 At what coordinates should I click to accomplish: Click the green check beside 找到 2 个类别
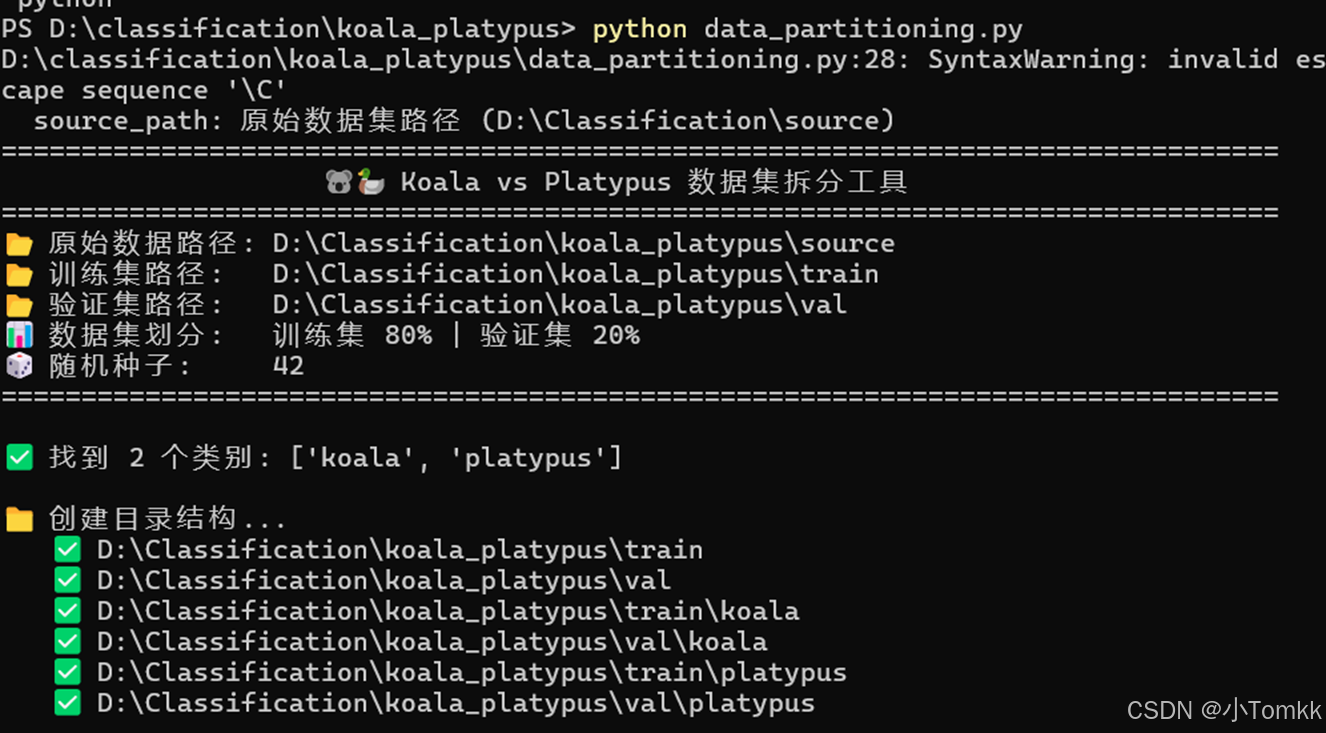19,458
